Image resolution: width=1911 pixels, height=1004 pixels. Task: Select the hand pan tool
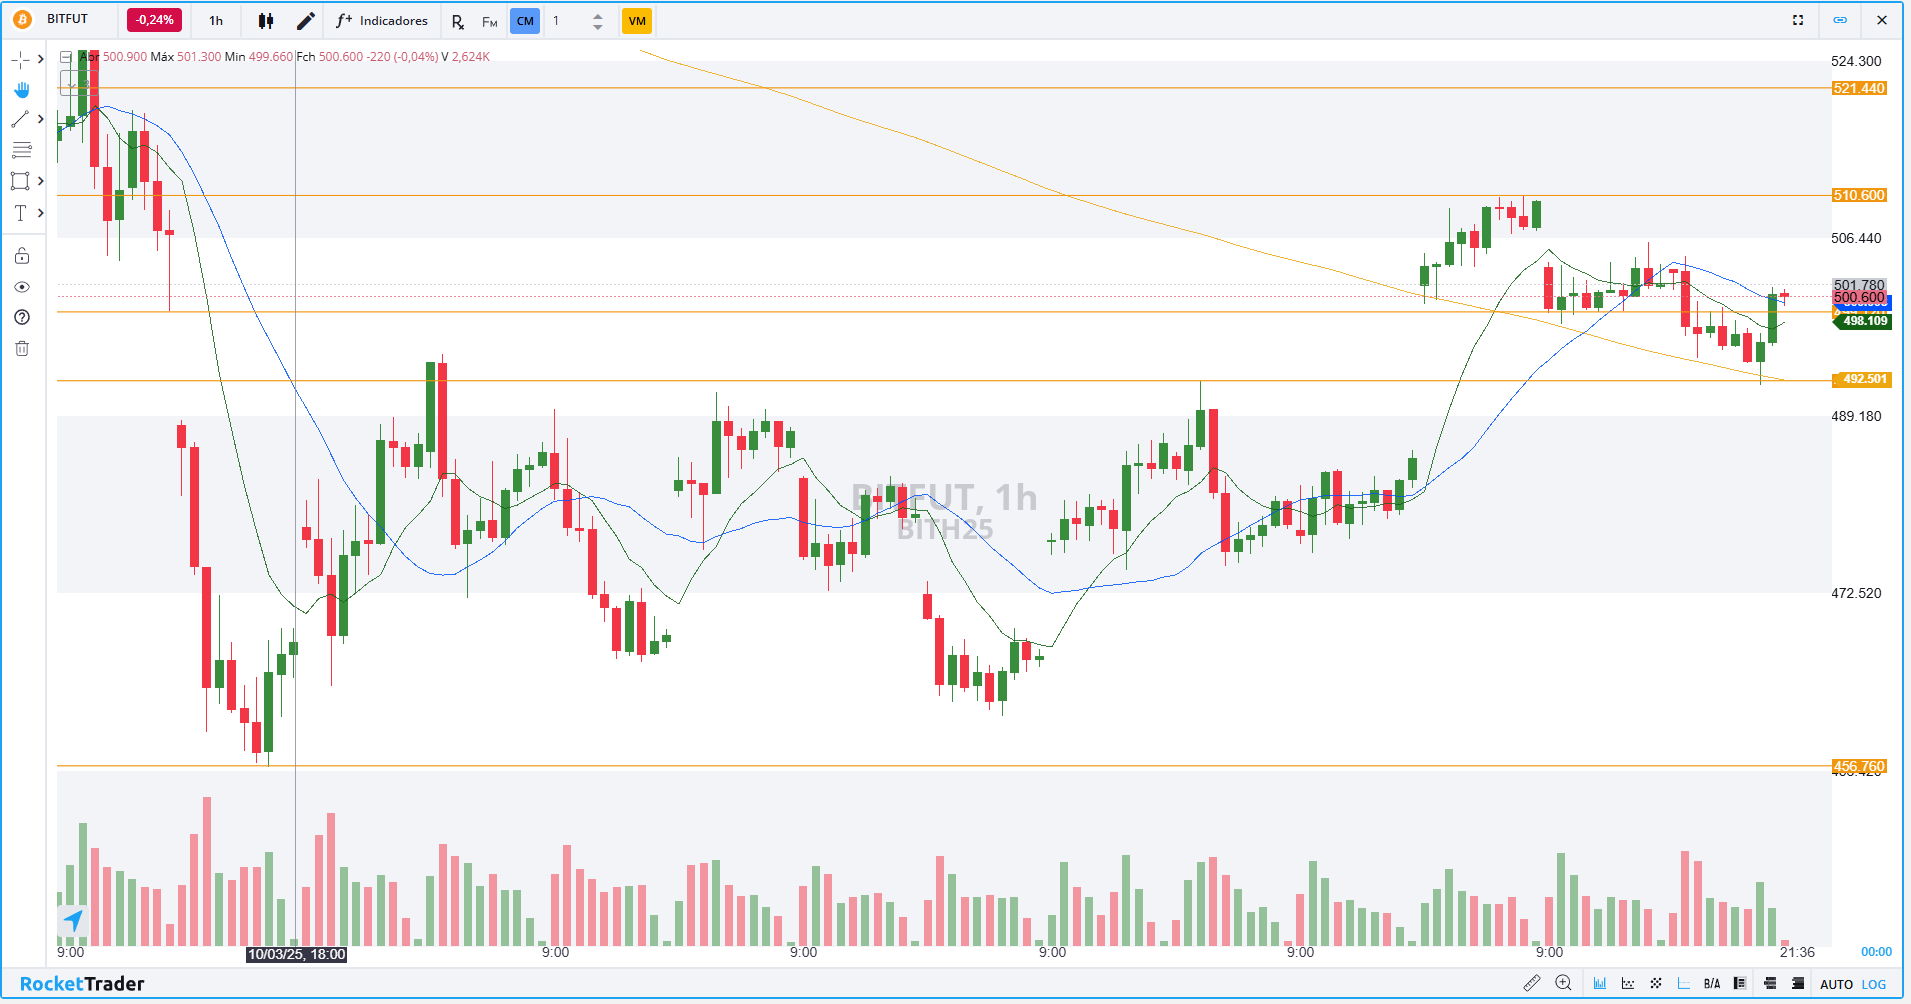pyautogui.click(x=21, y=90)
